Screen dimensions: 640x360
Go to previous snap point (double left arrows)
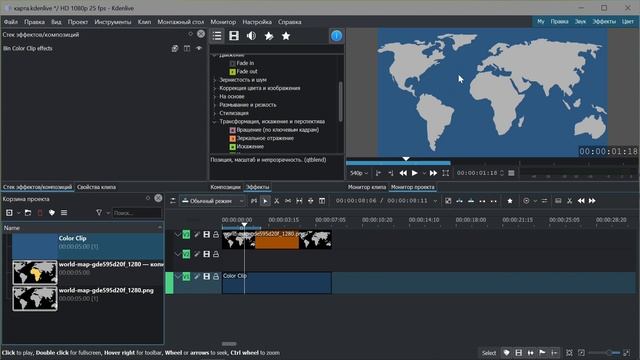pos(581,201)
